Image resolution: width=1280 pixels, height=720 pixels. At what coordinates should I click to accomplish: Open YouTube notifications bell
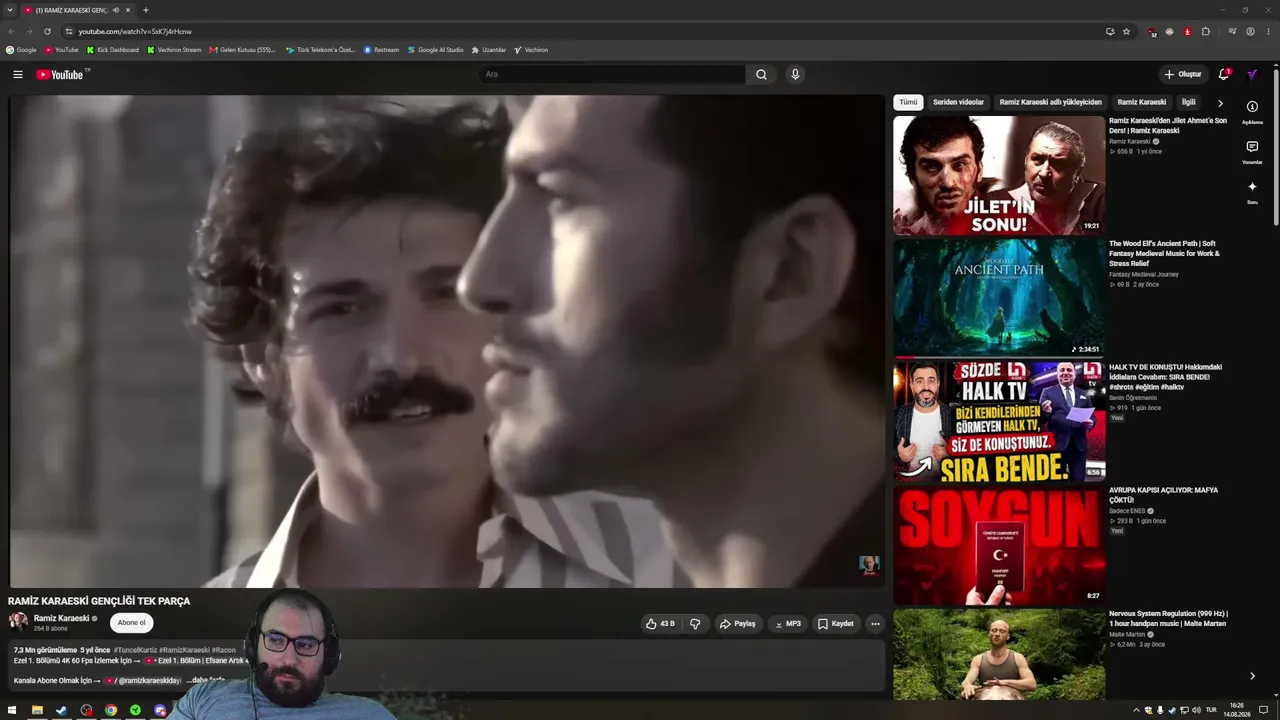click(1224, 74)
